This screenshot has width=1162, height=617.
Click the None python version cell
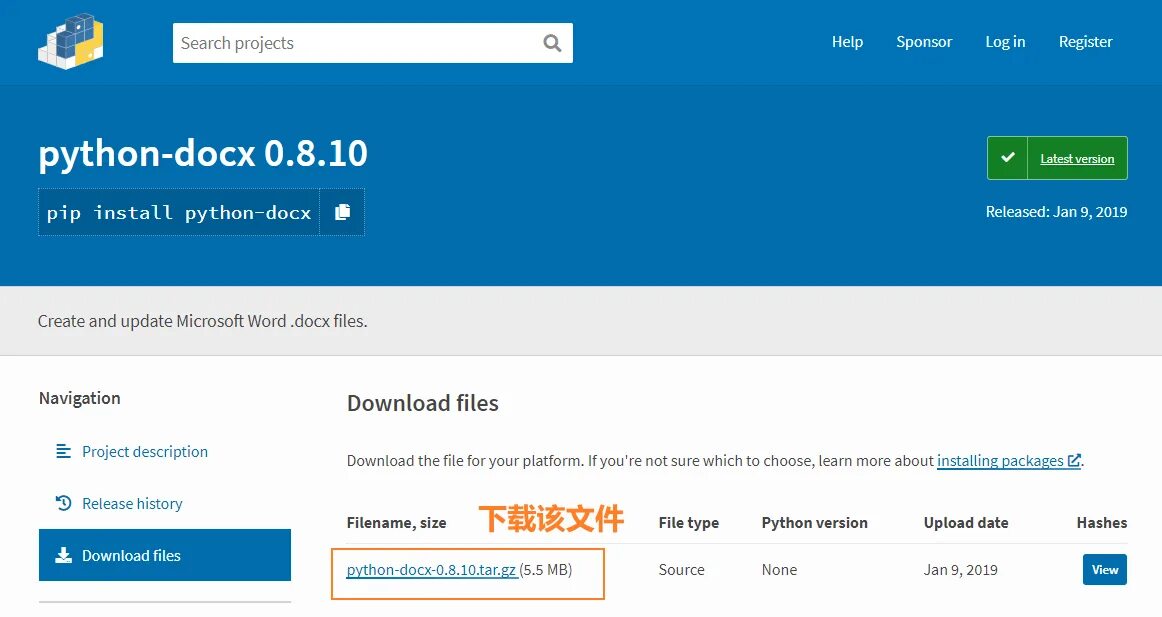779,570
